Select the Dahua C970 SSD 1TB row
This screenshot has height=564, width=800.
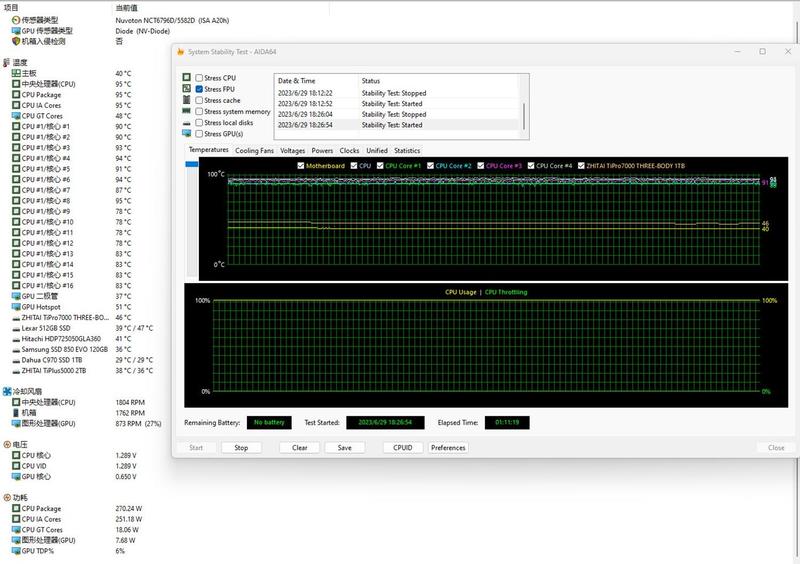82,360
